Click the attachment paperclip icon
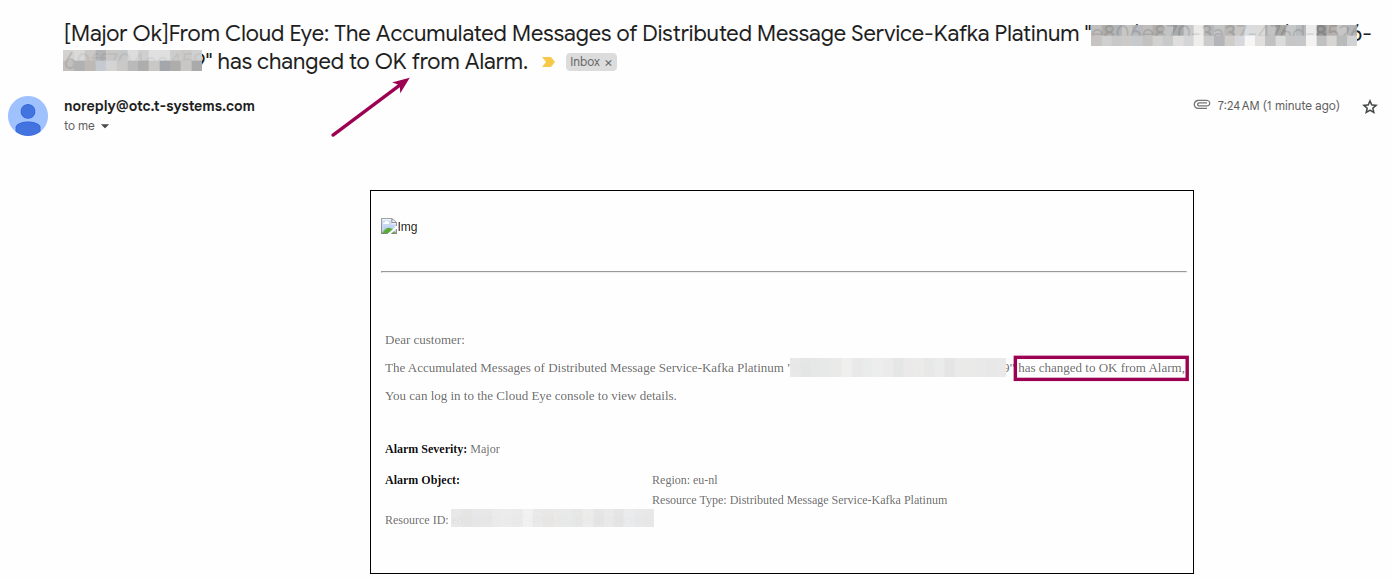 pyautogui.click(x=1202, y=105)
